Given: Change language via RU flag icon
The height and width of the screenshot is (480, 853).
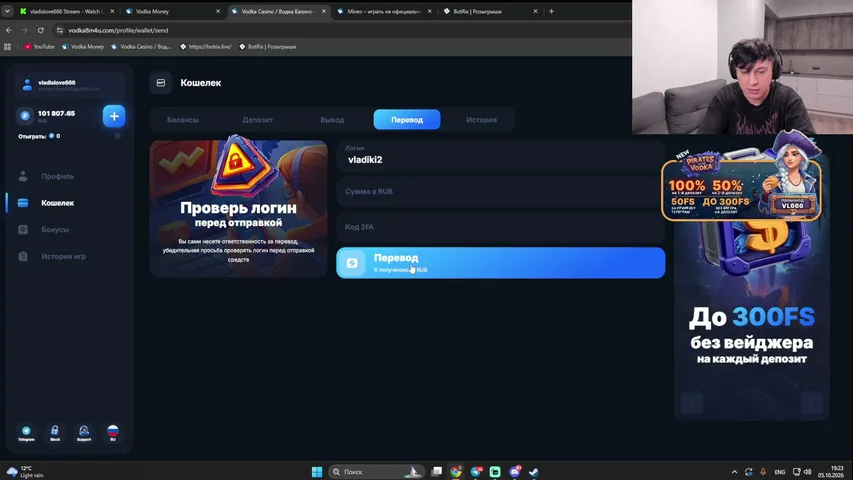Looking at the screenshot, I should point(113,433).
